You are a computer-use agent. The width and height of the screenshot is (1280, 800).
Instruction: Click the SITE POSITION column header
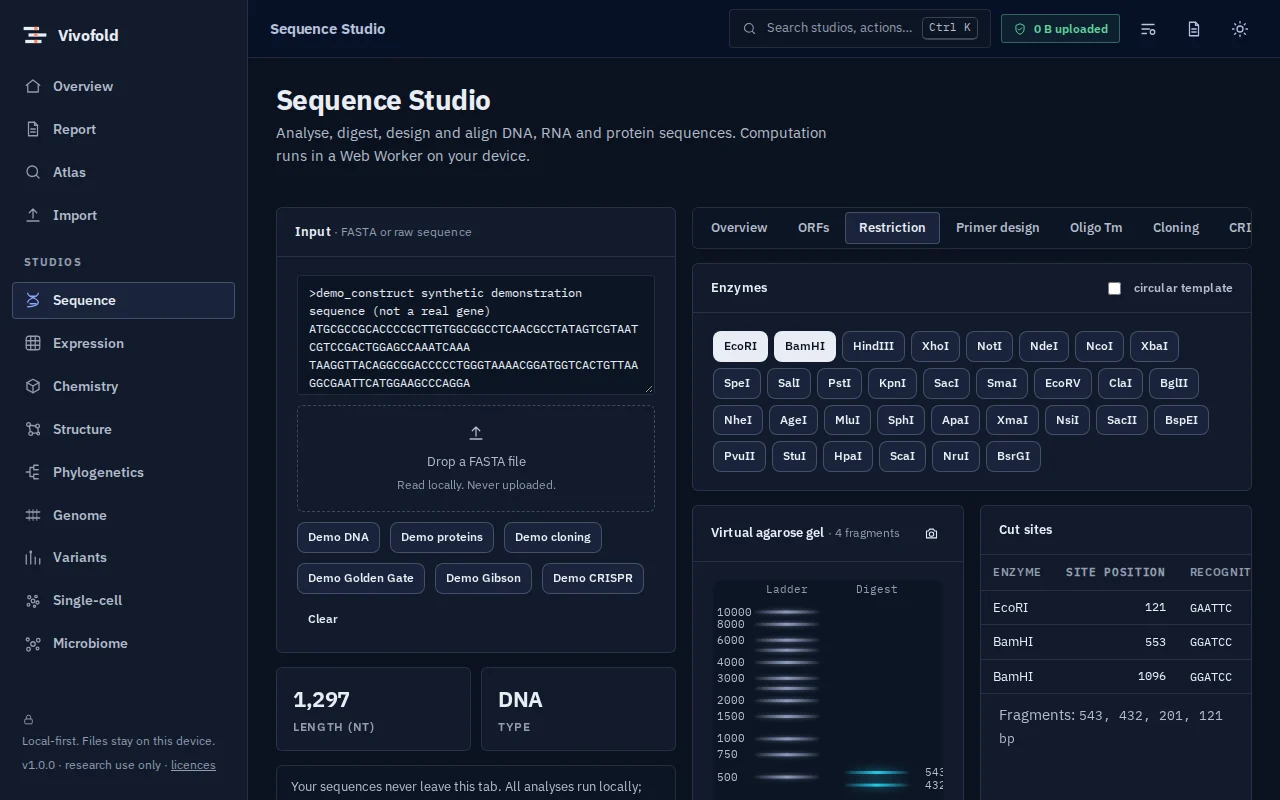pos(1115,572)
